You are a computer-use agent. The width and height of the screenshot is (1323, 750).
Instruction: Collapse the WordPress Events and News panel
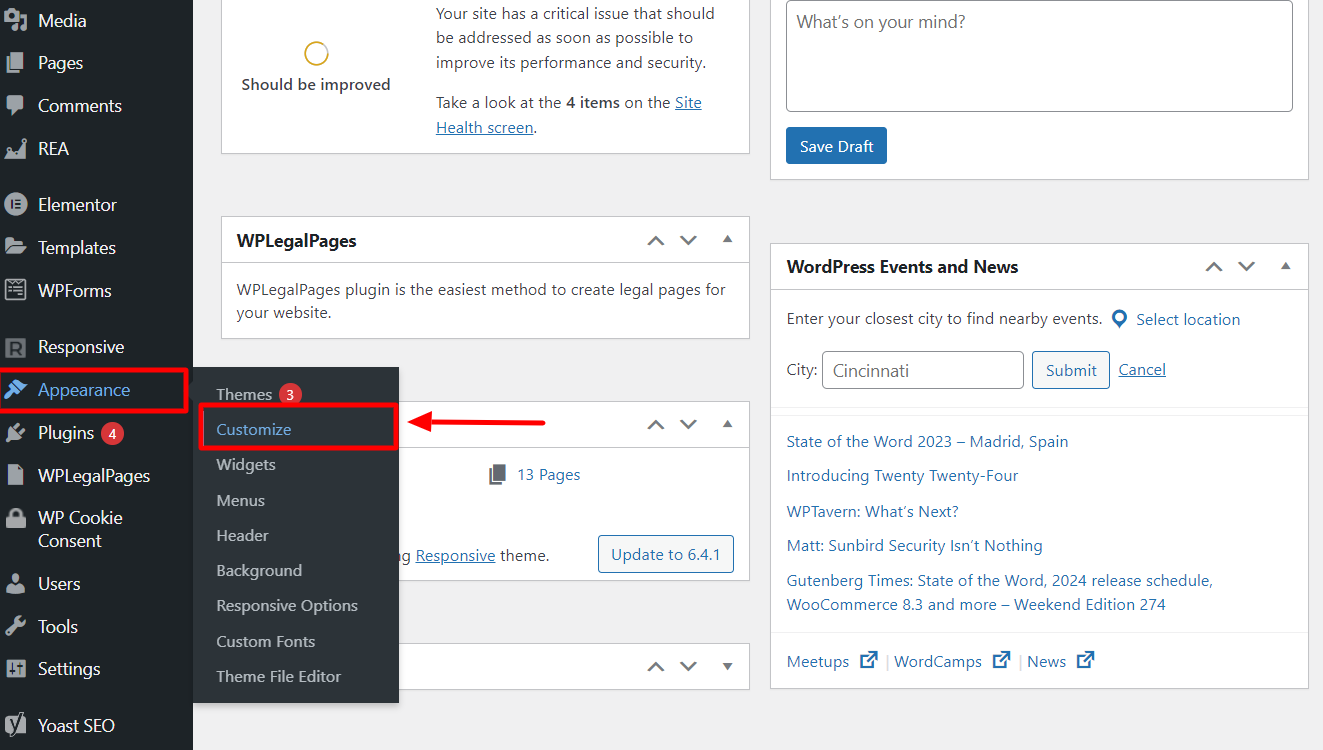(1285, 266)
